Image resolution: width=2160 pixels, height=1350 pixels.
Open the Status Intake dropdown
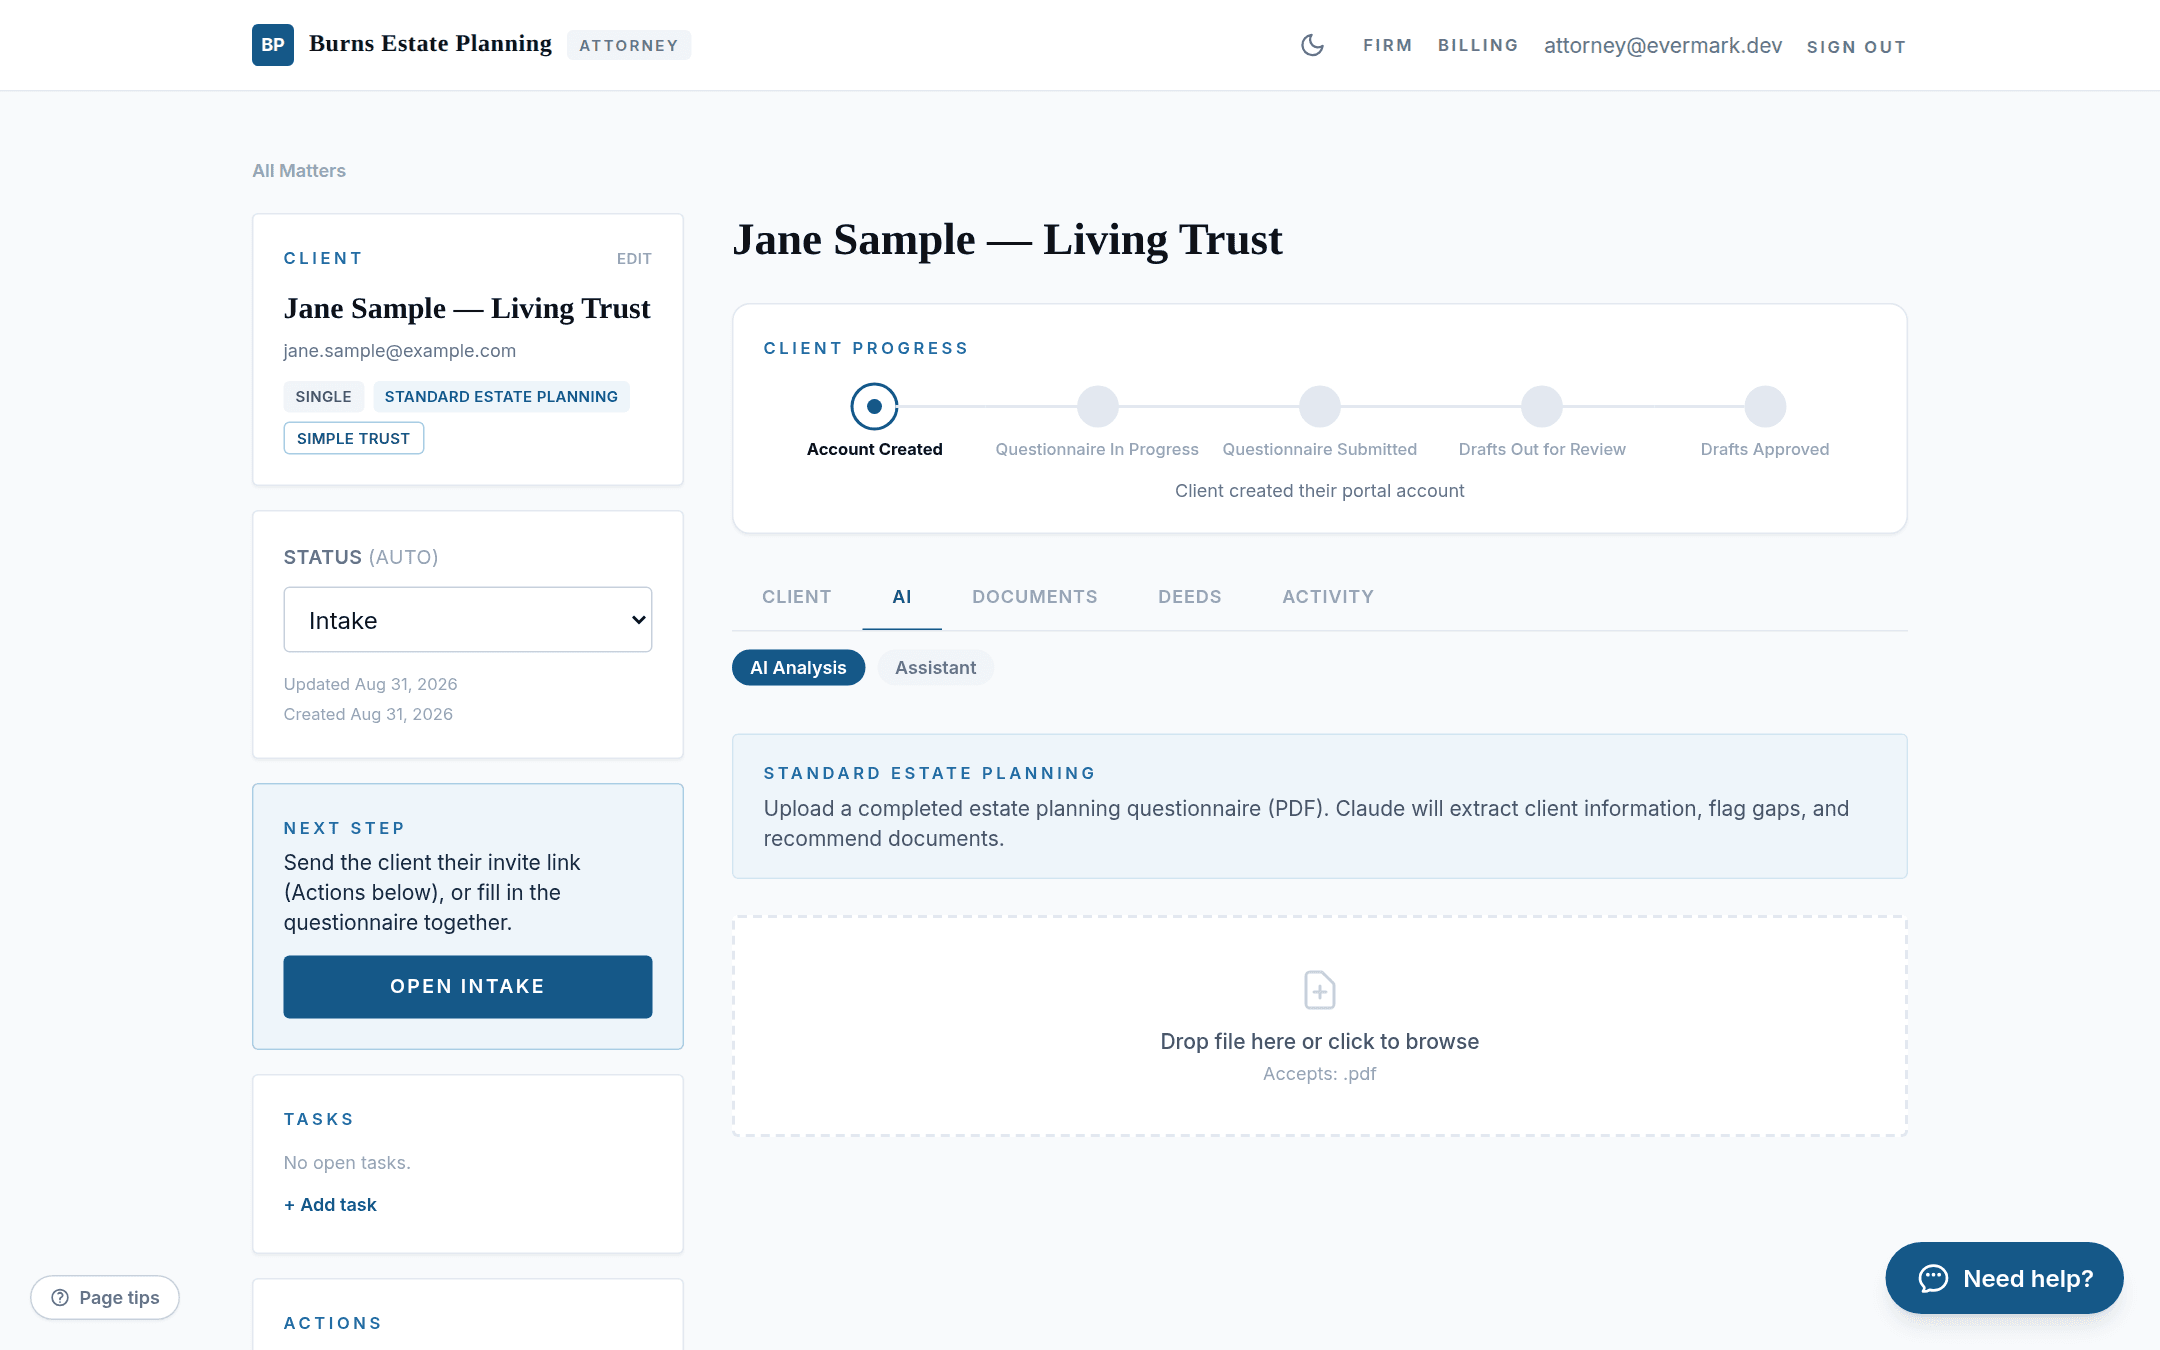pos(468,620)
